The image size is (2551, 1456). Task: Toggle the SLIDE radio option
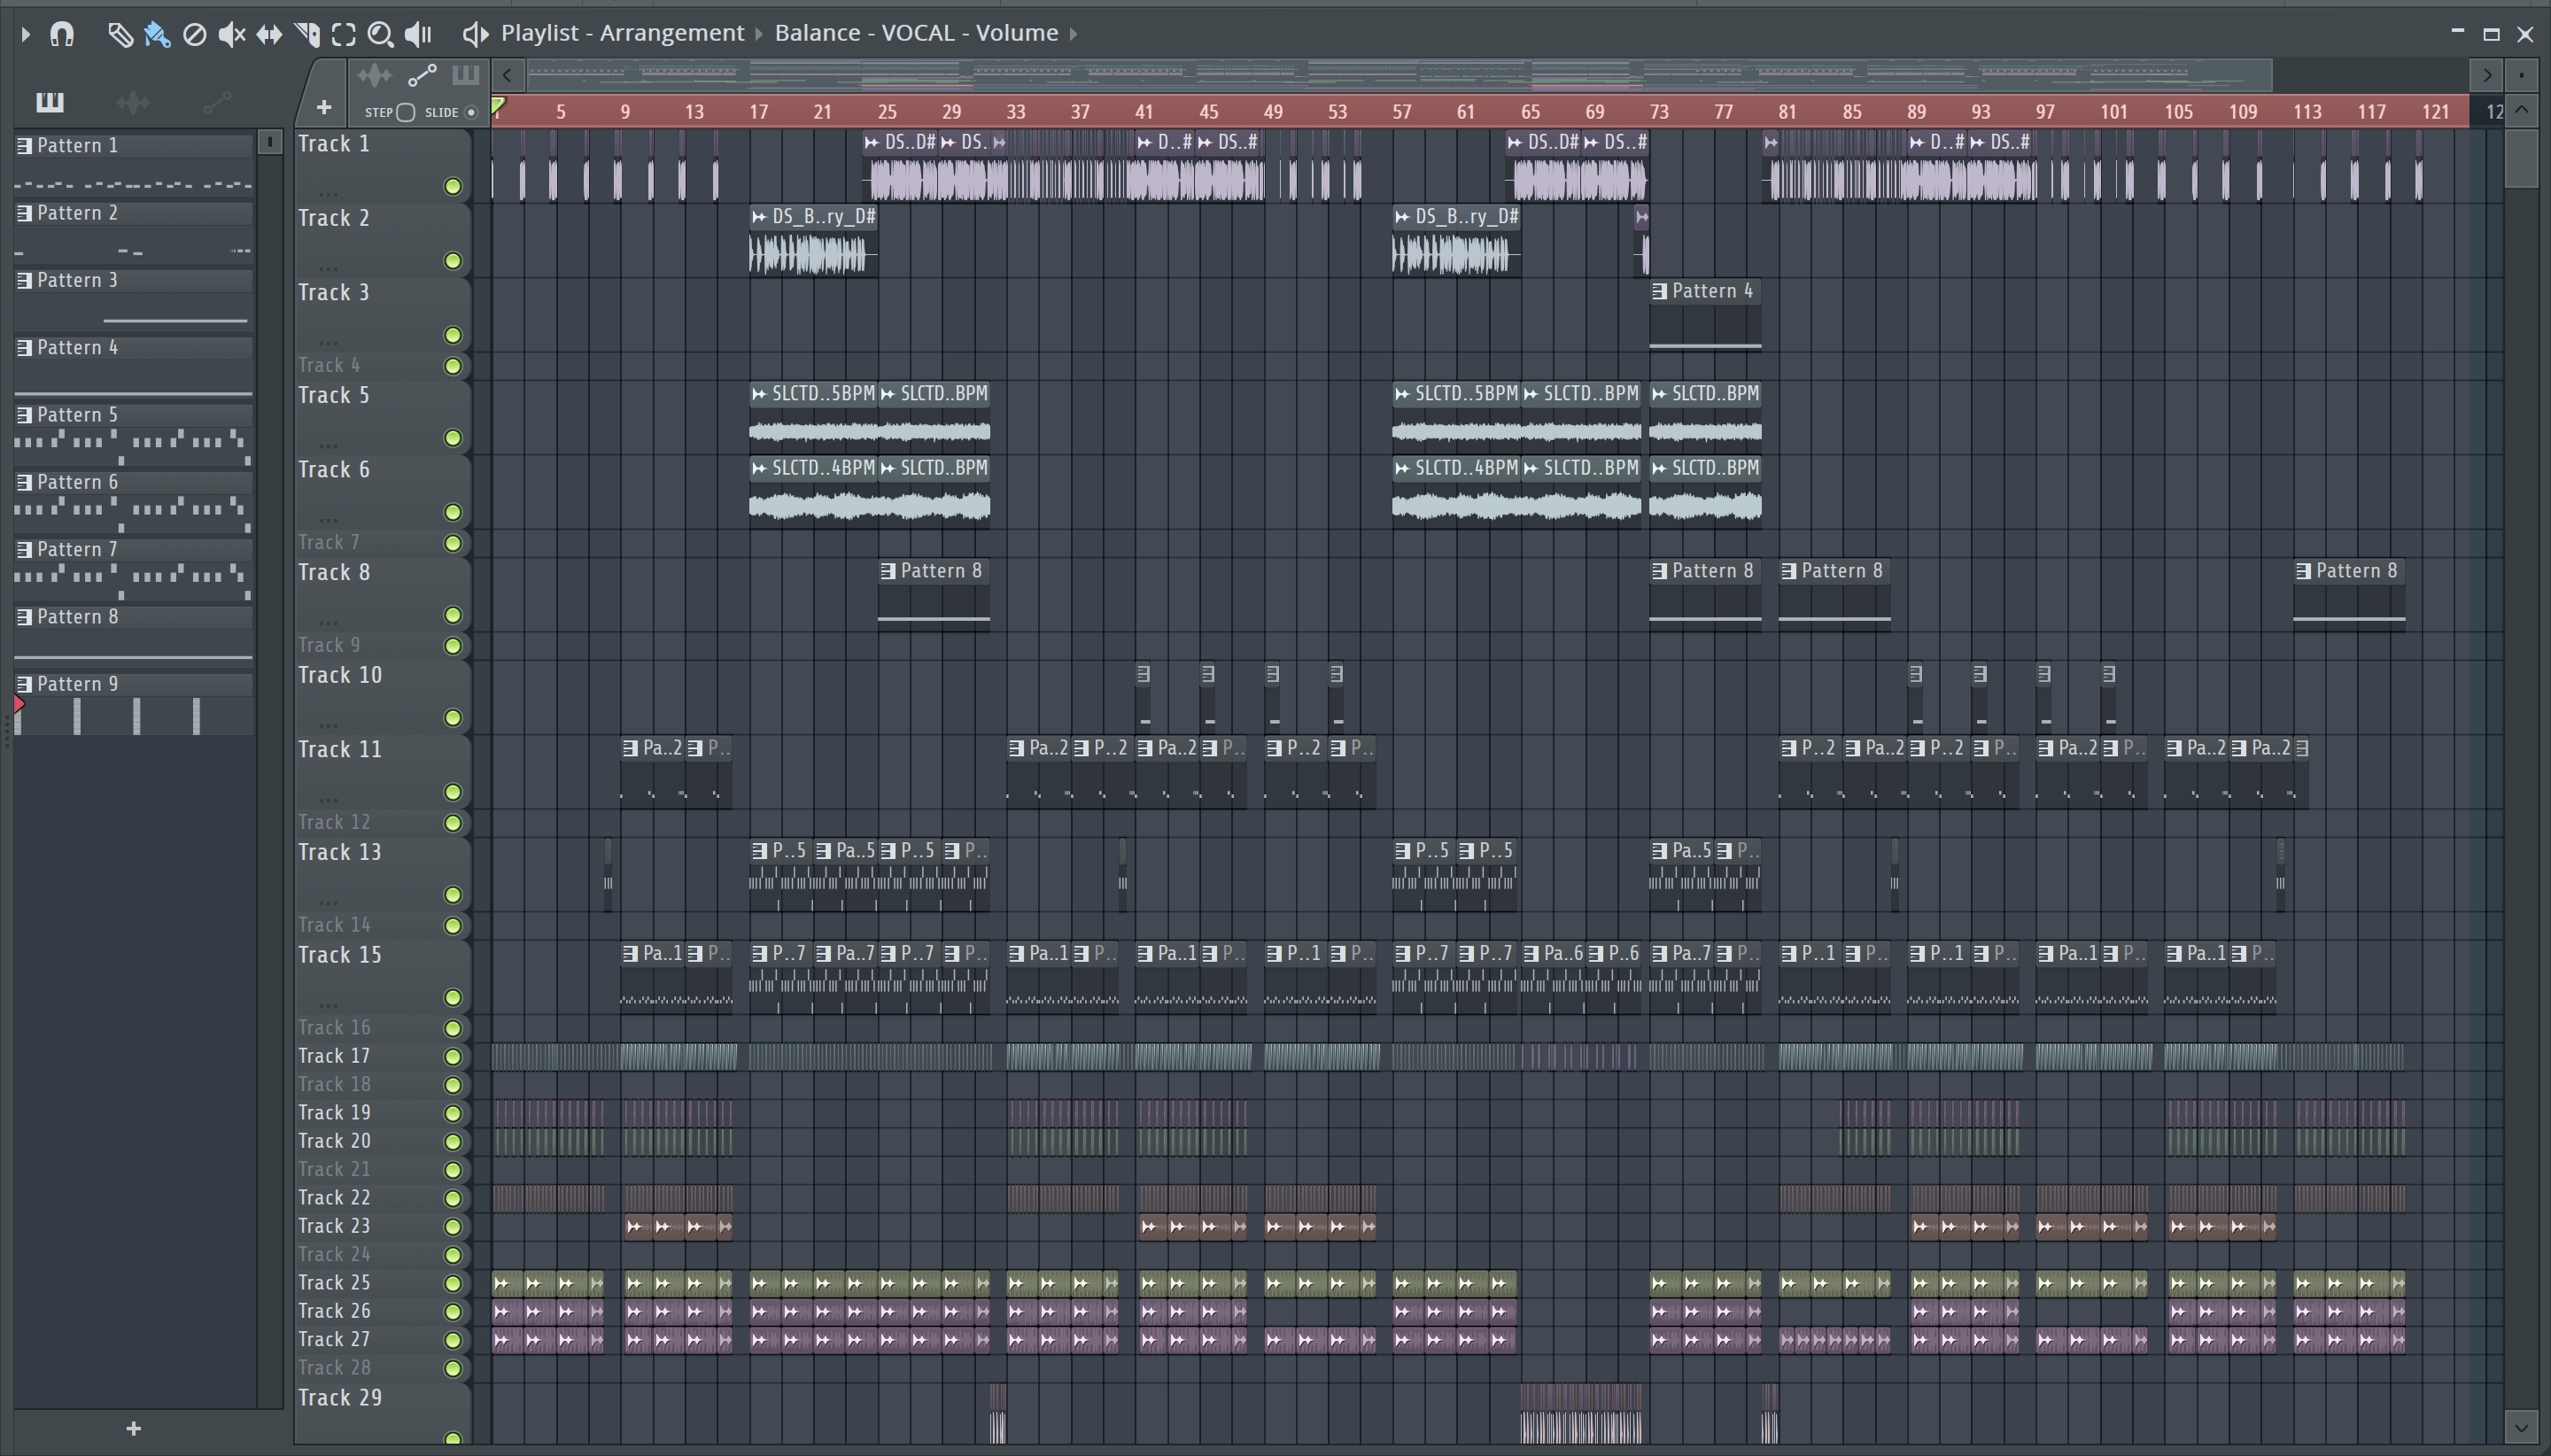[471, 112]
